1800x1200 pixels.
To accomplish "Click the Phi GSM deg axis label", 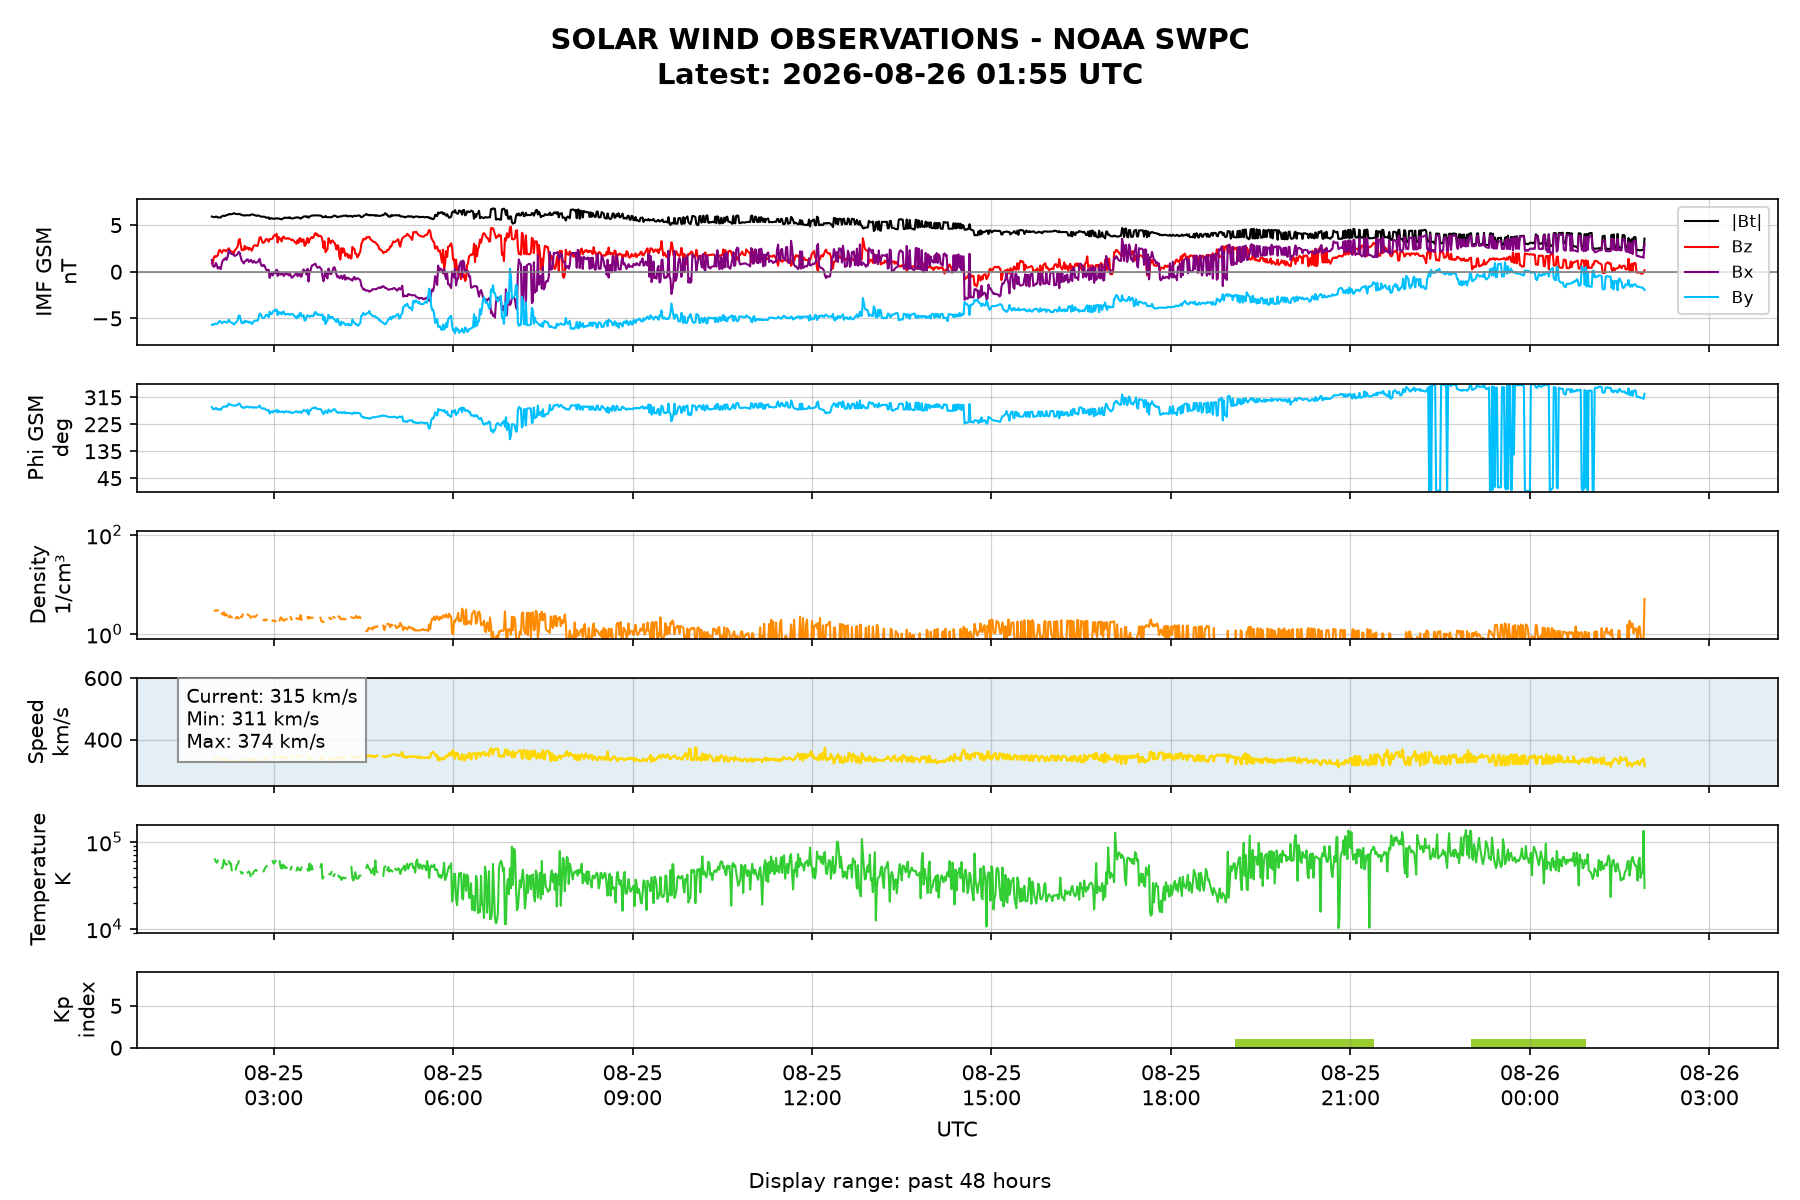I will click(50, 437).
